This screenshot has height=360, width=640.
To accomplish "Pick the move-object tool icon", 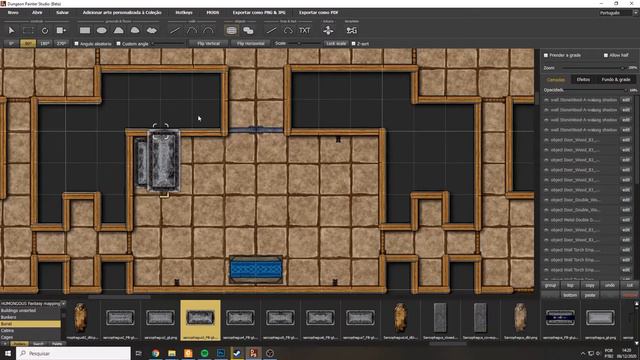I will click(x=61, y=30).
